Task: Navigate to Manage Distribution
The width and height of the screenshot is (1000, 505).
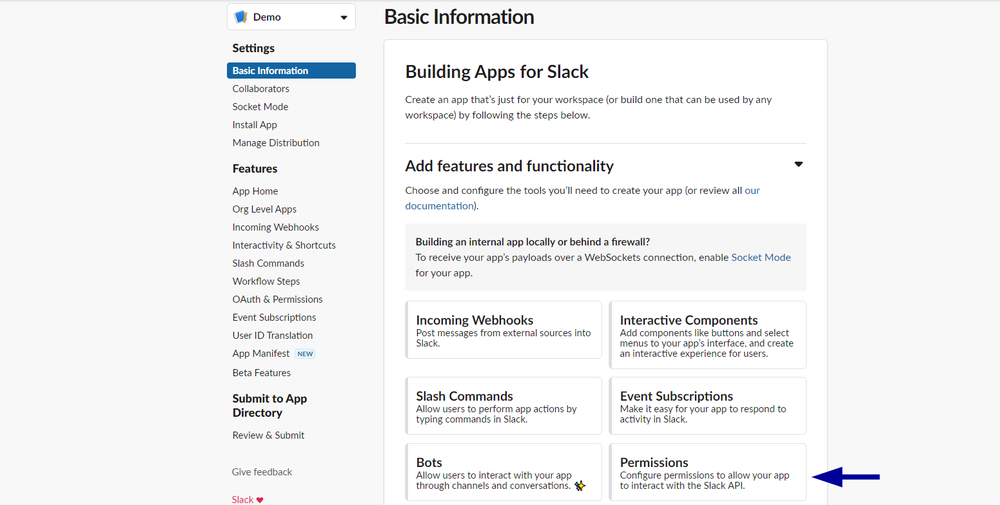Action: [x=276, y=143]
